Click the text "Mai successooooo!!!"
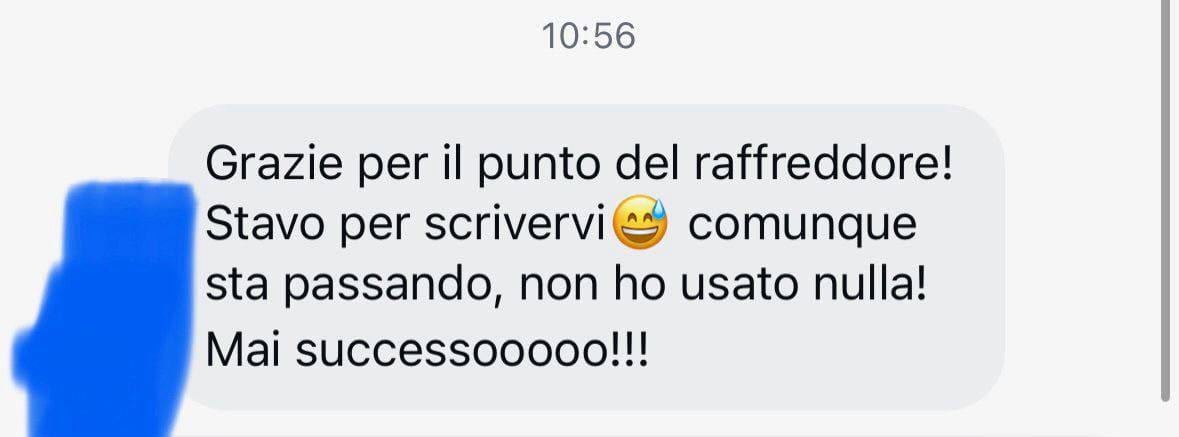The image size is (1179, 437). [426, 351]
